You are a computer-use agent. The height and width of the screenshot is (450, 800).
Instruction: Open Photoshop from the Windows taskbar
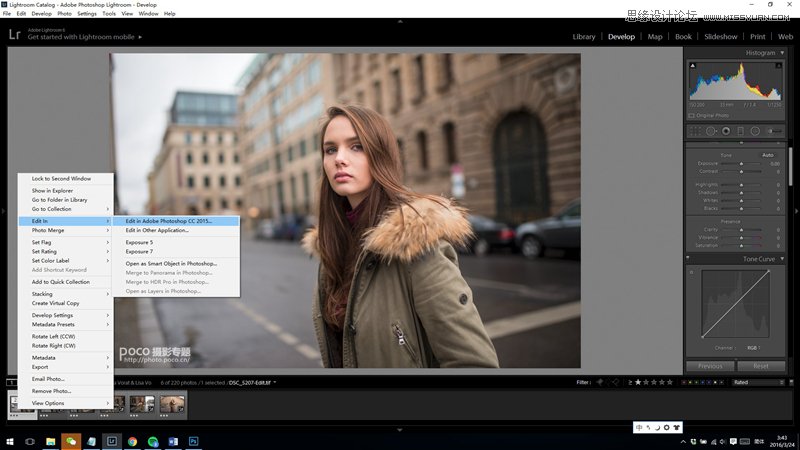pyautogui.click(x=193, y=440)
